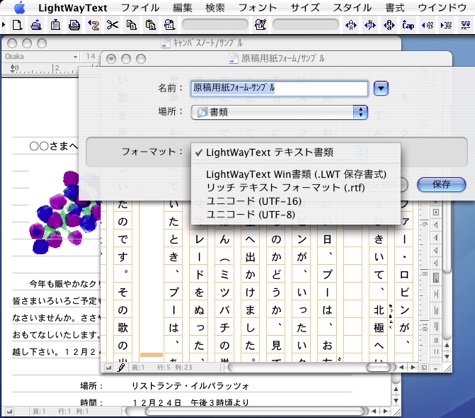The height and width of the screenshot is (418, 475).
Task: Open the サイズ menu
Action: (305, 8)
